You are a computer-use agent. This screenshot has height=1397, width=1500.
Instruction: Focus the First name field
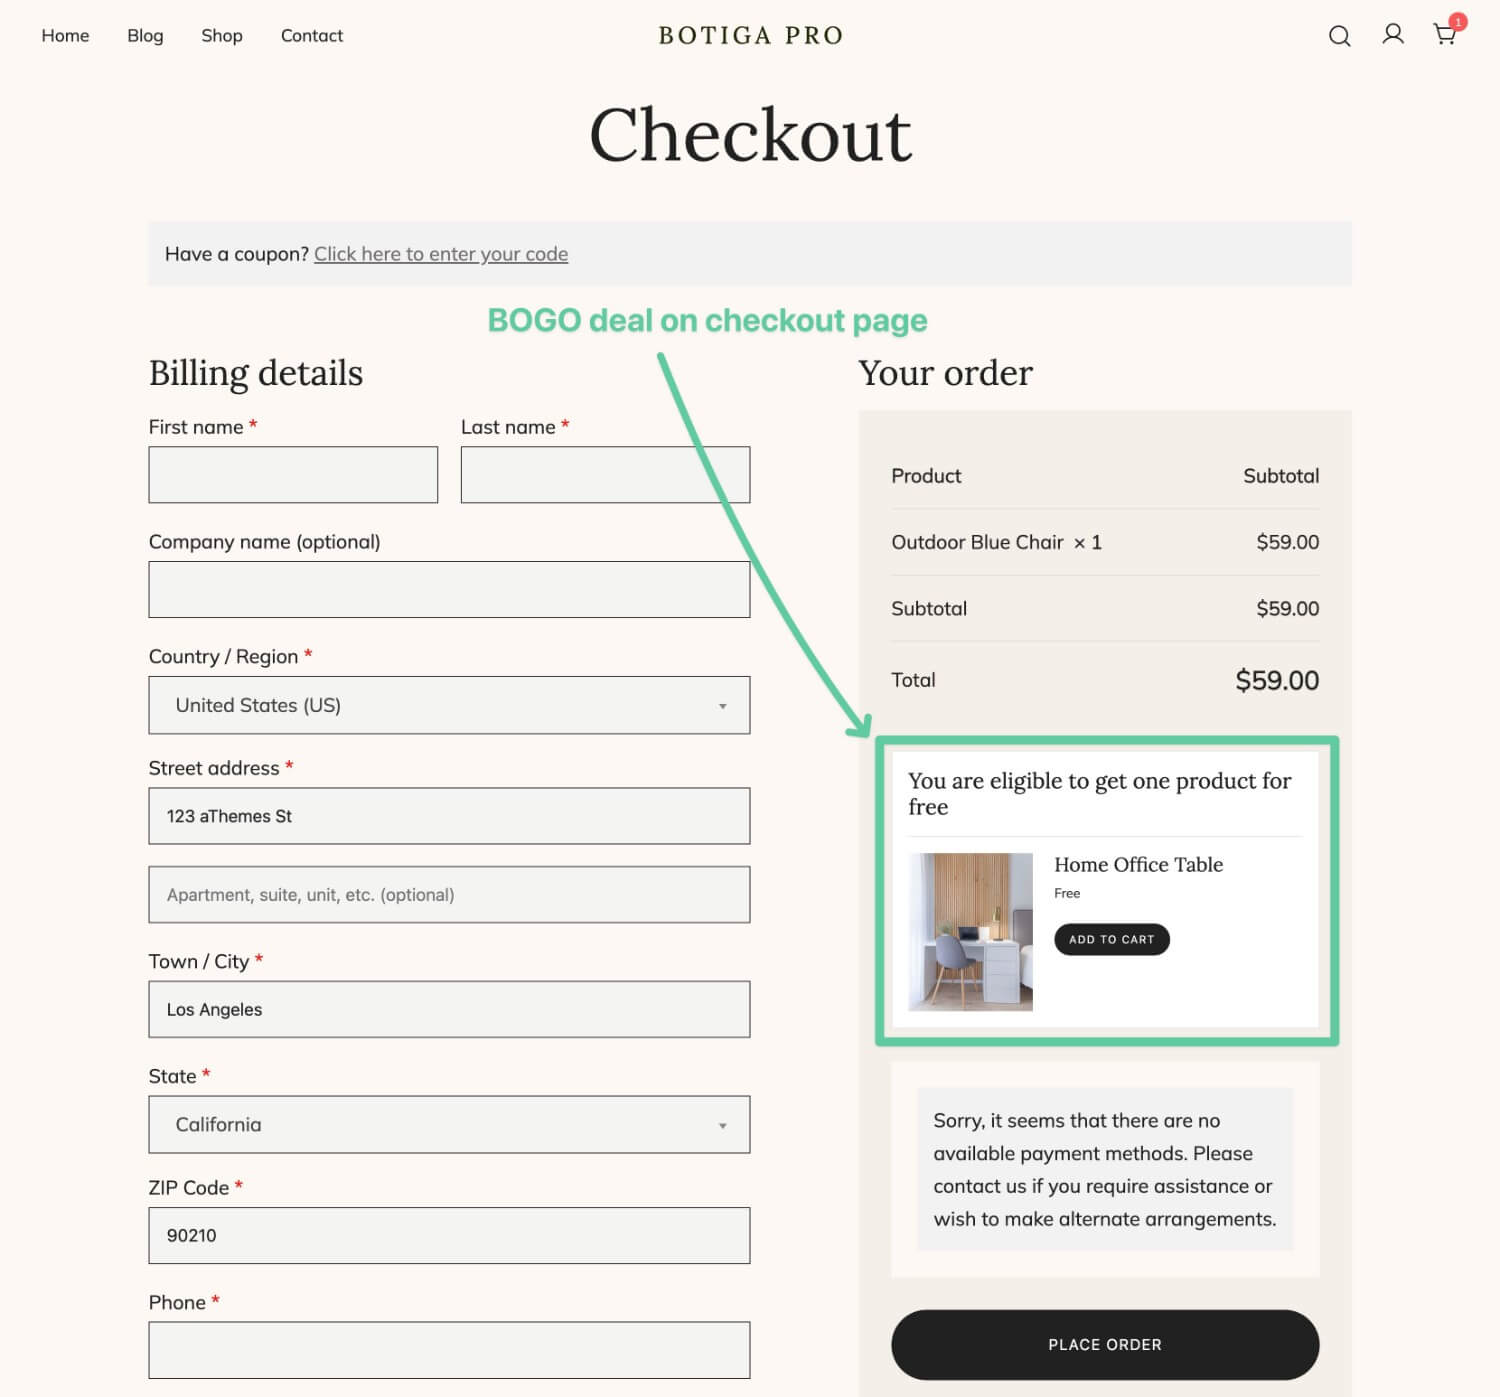293,475
